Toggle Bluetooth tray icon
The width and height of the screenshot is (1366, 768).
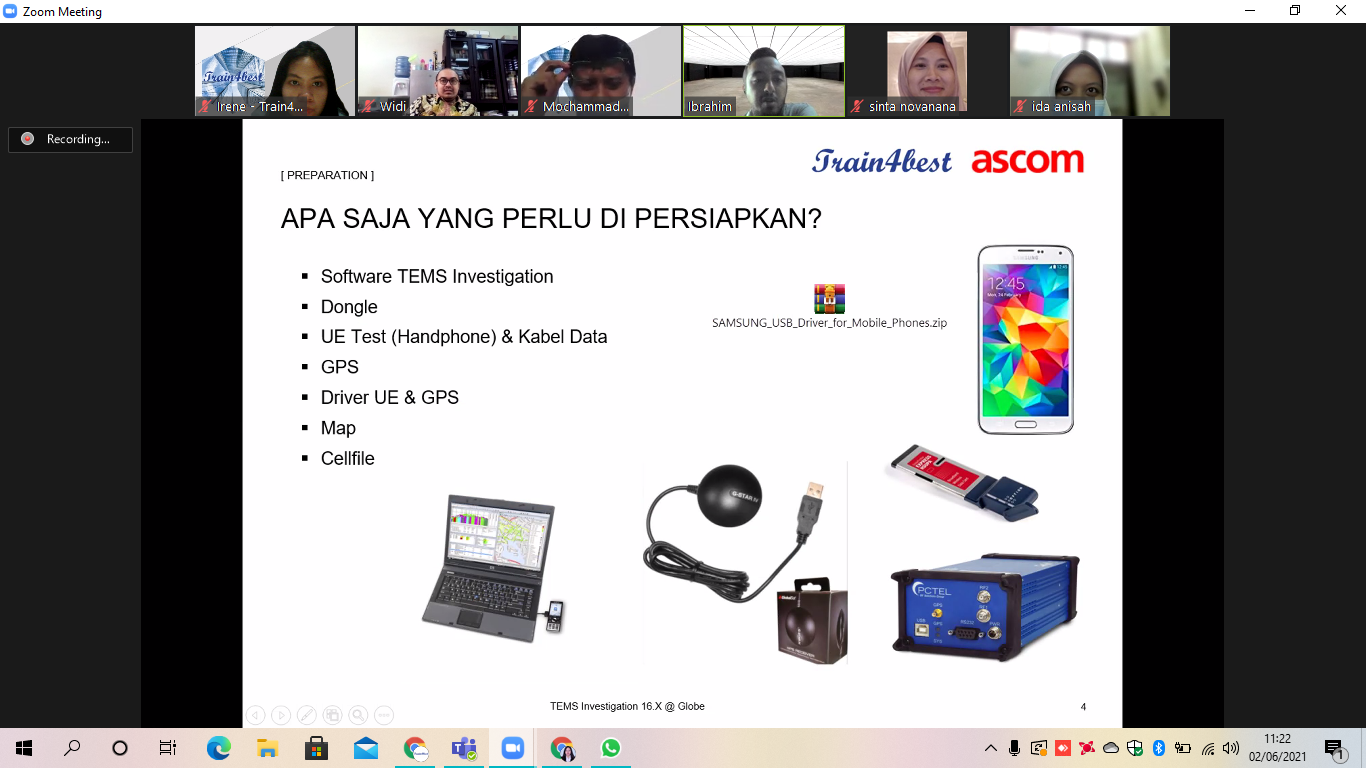(1159, 748)
